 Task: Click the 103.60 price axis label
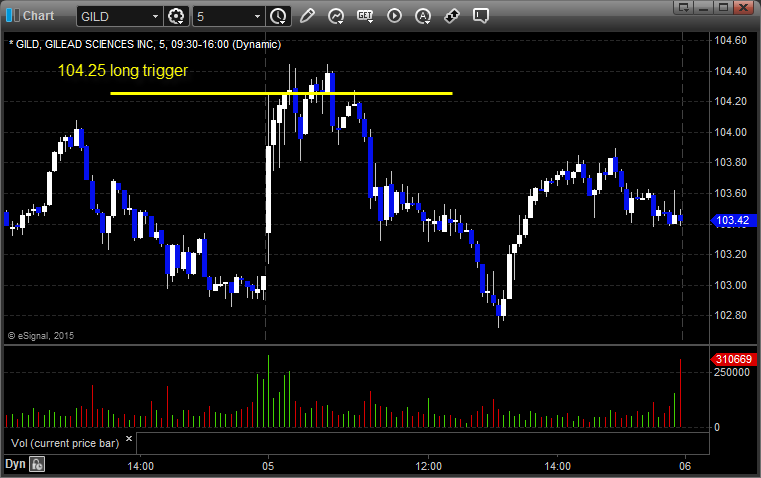(730, 193)
